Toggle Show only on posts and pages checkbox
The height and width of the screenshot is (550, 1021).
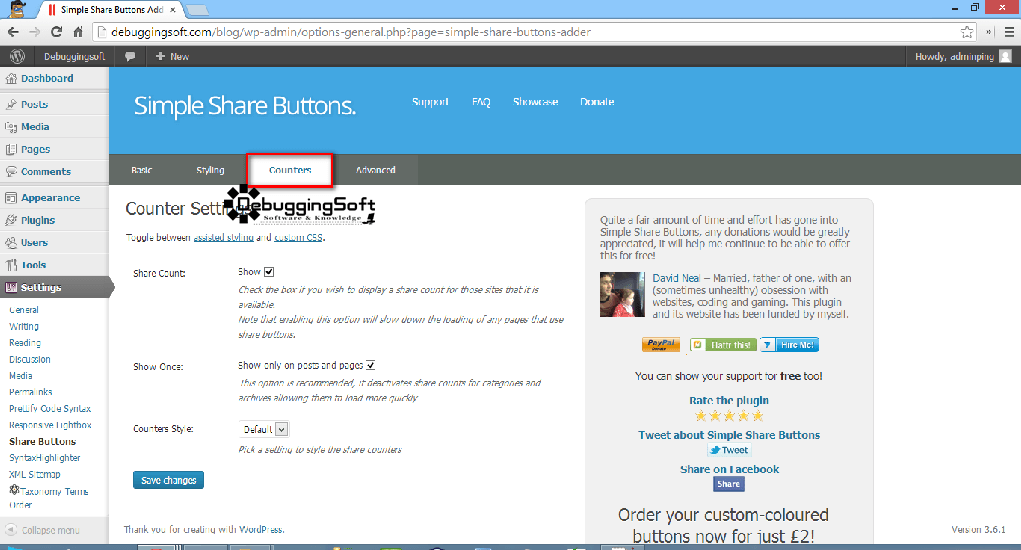coord(371,365)
